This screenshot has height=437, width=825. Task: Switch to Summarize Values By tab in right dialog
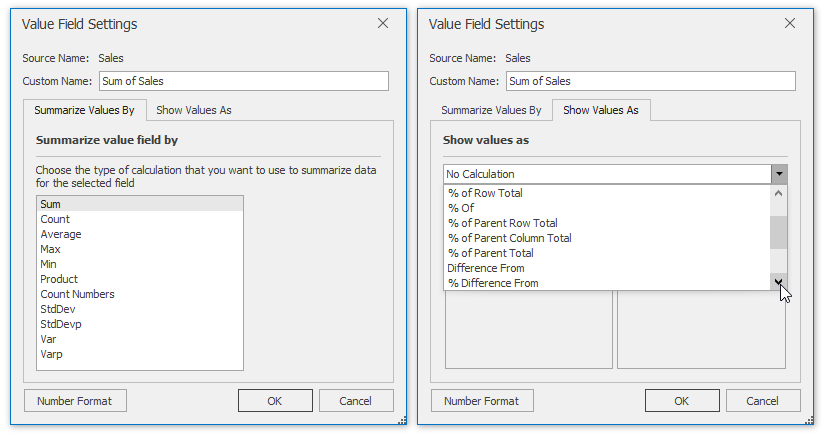[491, 110]
